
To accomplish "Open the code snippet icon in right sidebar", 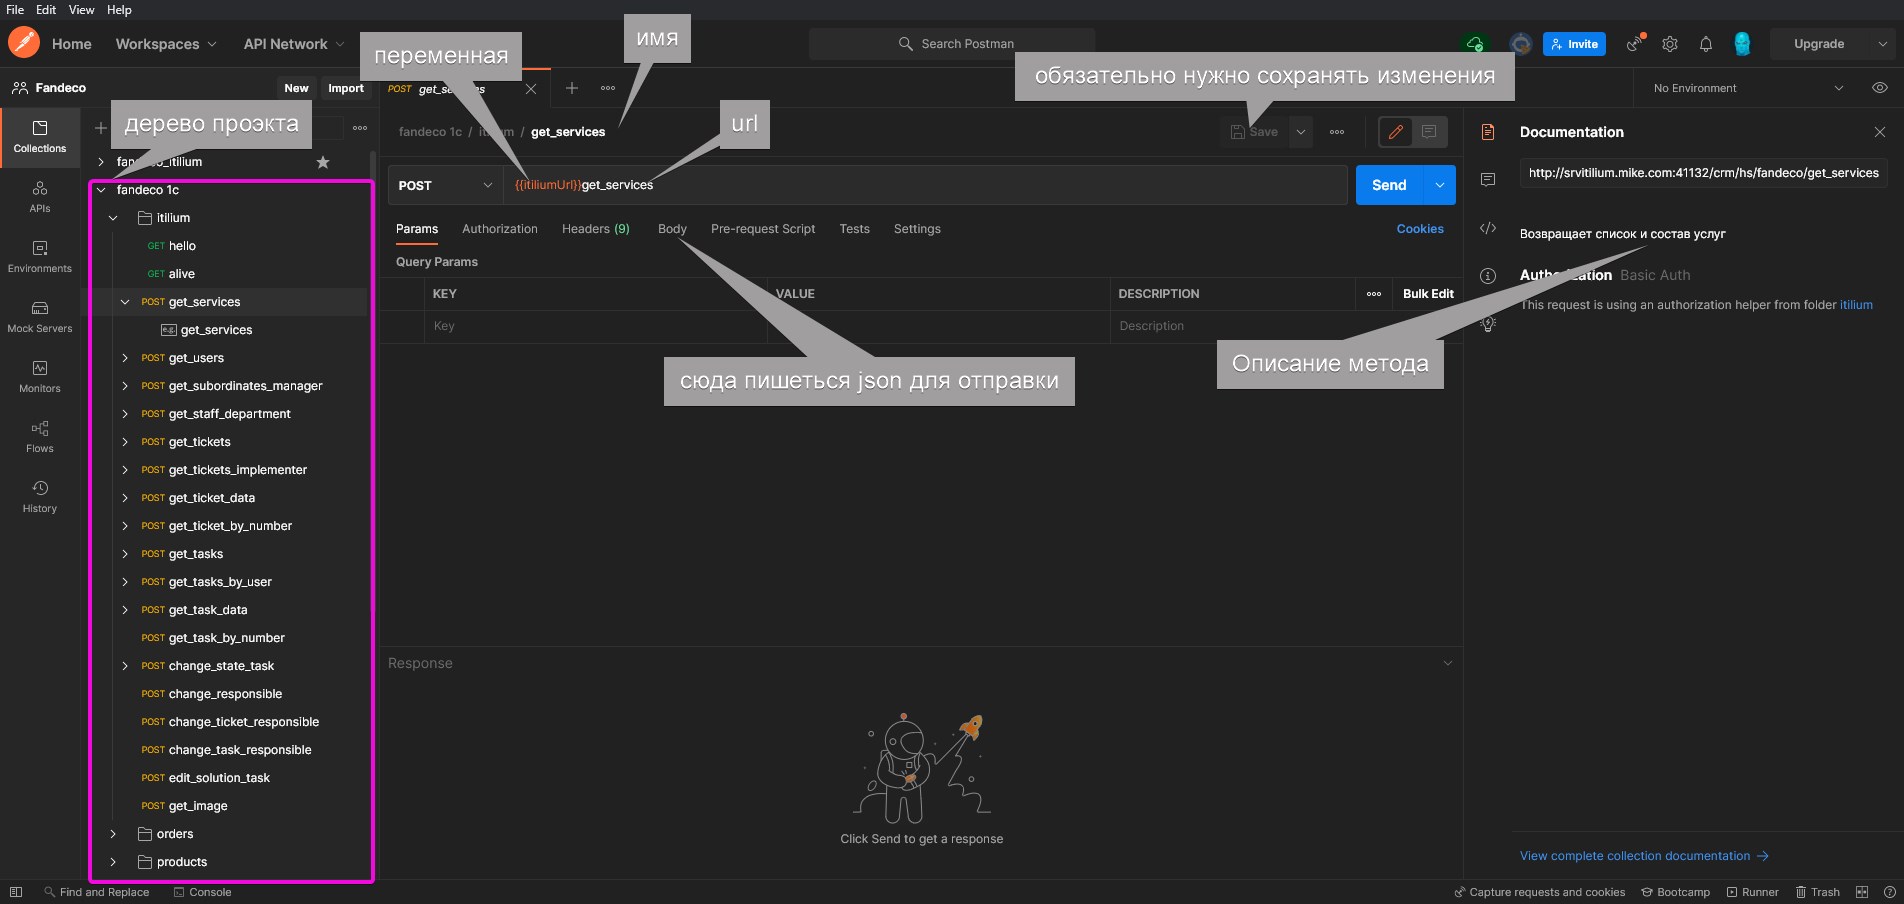I will click(x=1488, y=228).
